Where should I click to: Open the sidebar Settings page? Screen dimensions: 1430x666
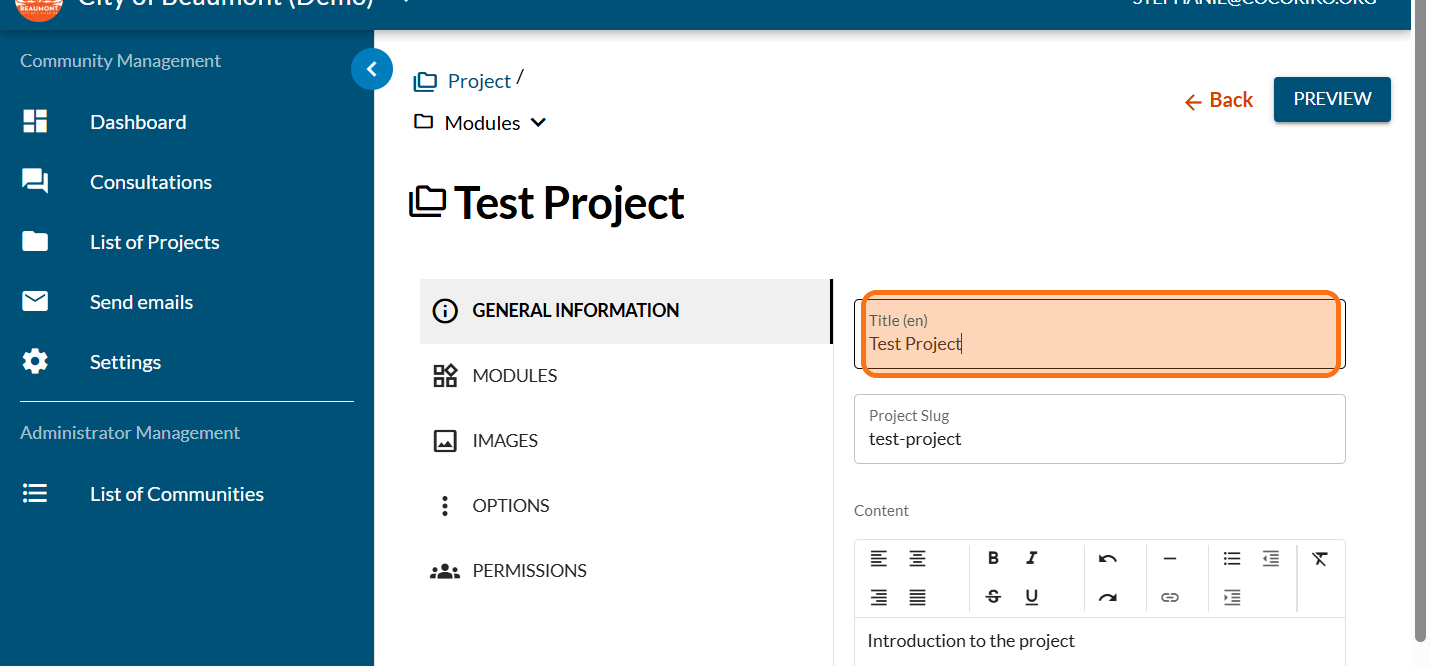[125, 362]
